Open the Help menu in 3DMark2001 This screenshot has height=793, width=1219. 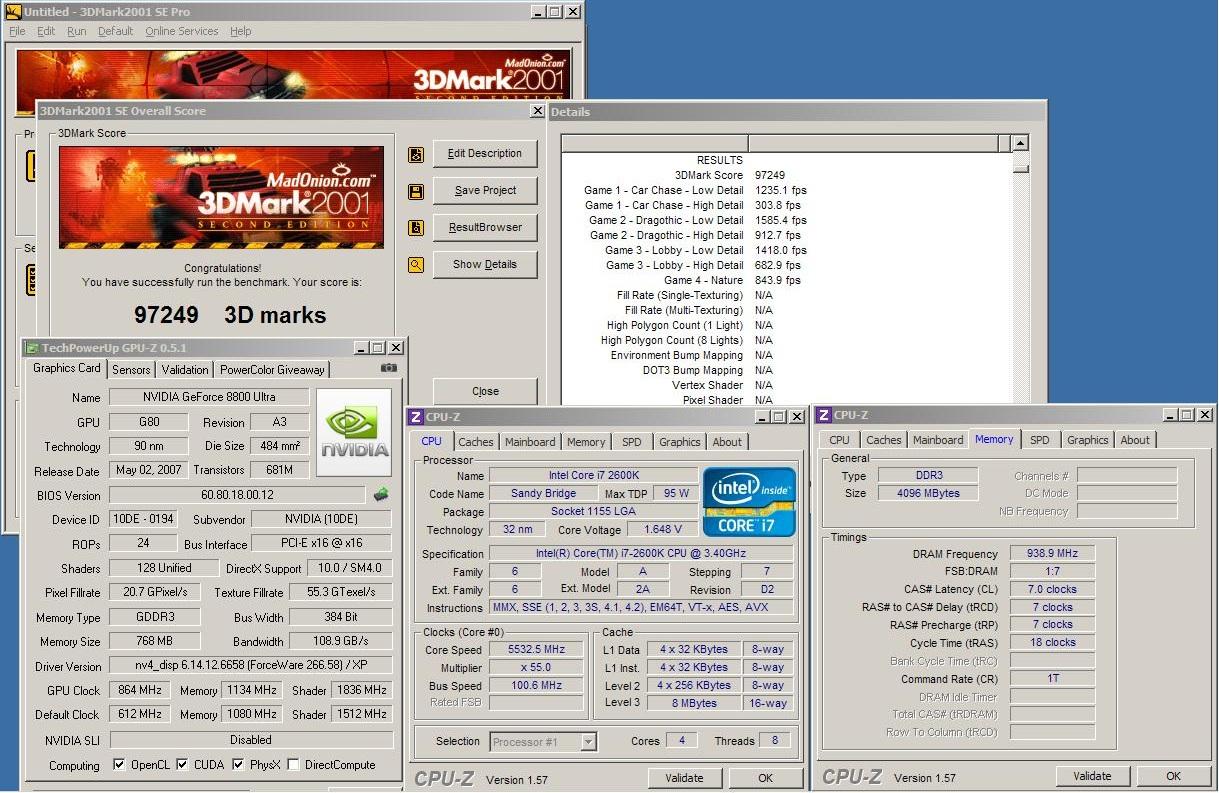tap(241, 31)
